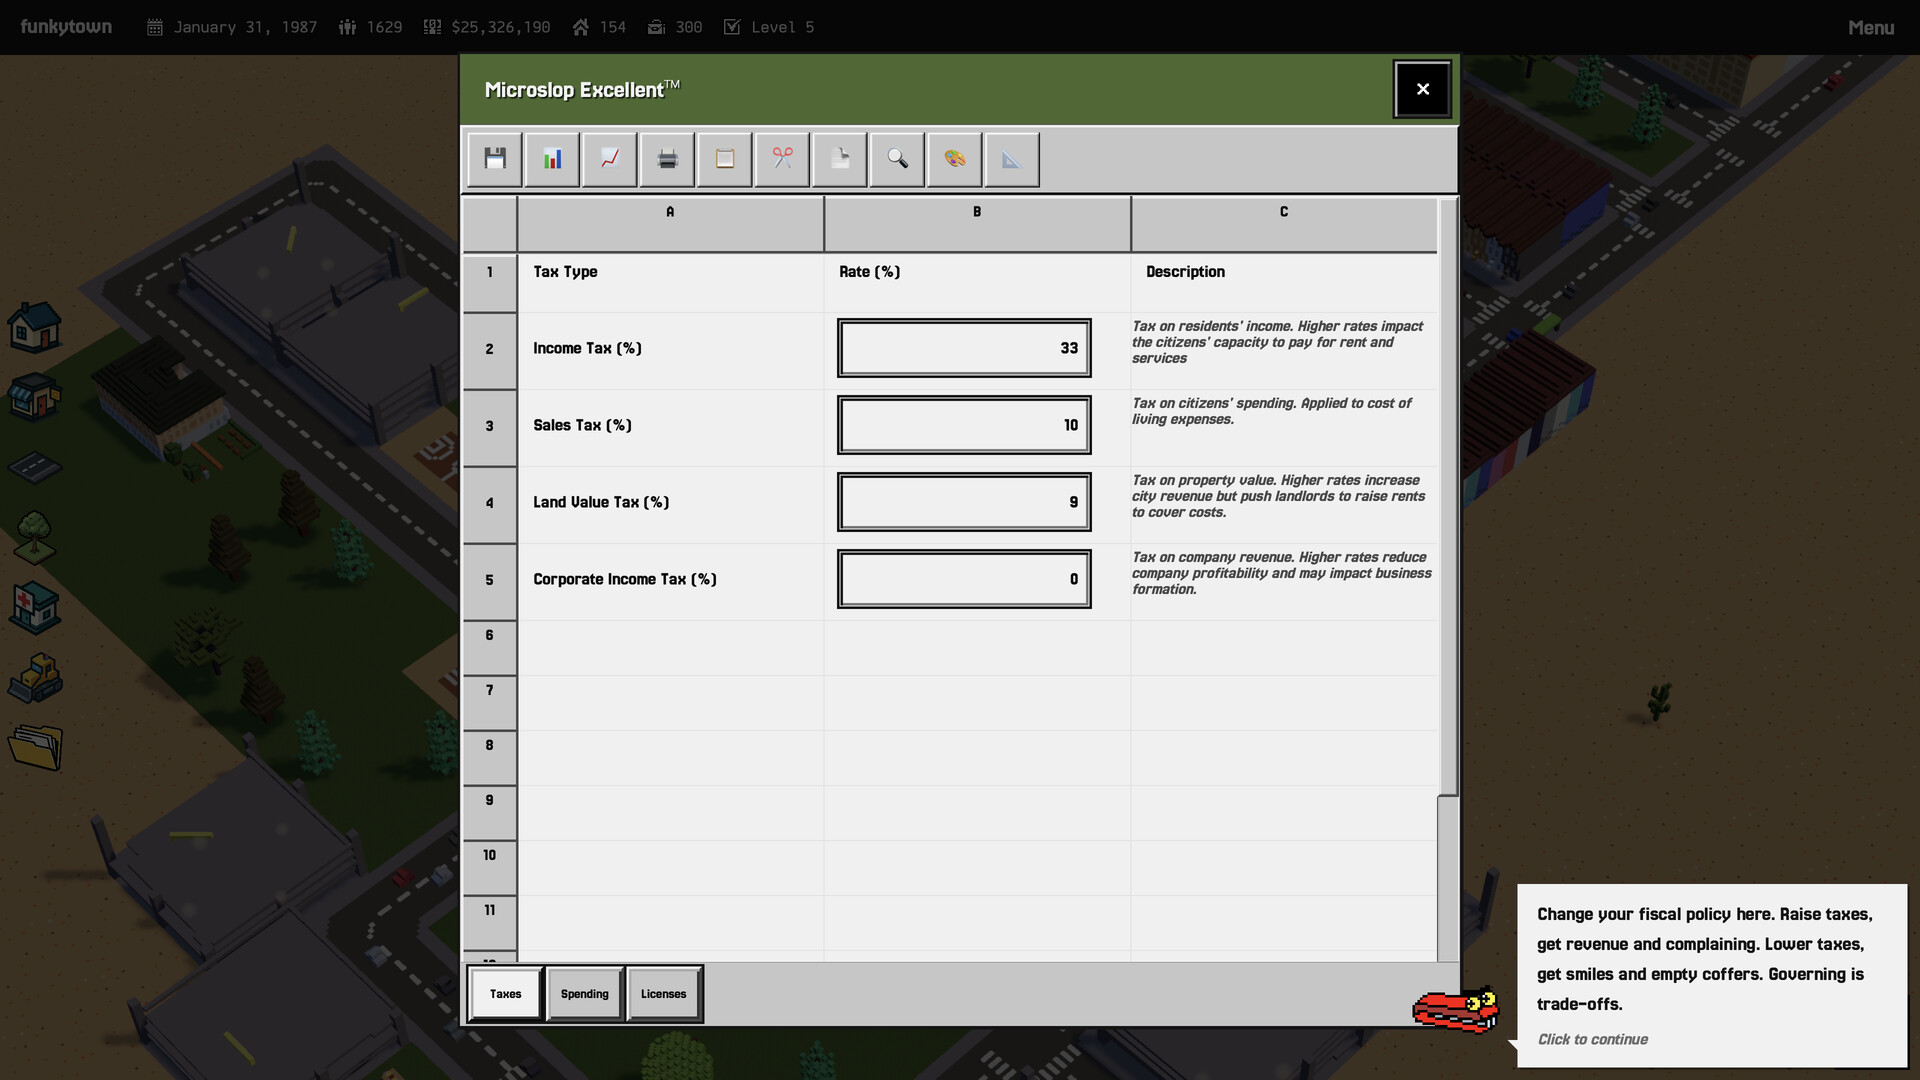Screen dimensions: 1920x1080
Task: Select the hospital building icon
Action: click(35, 608)
